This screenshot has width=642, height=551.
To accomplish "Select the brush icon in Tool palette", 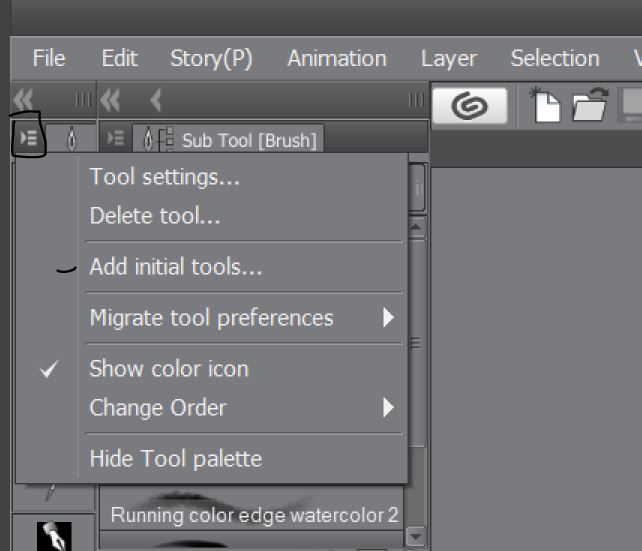I will [x=71, y=140].
